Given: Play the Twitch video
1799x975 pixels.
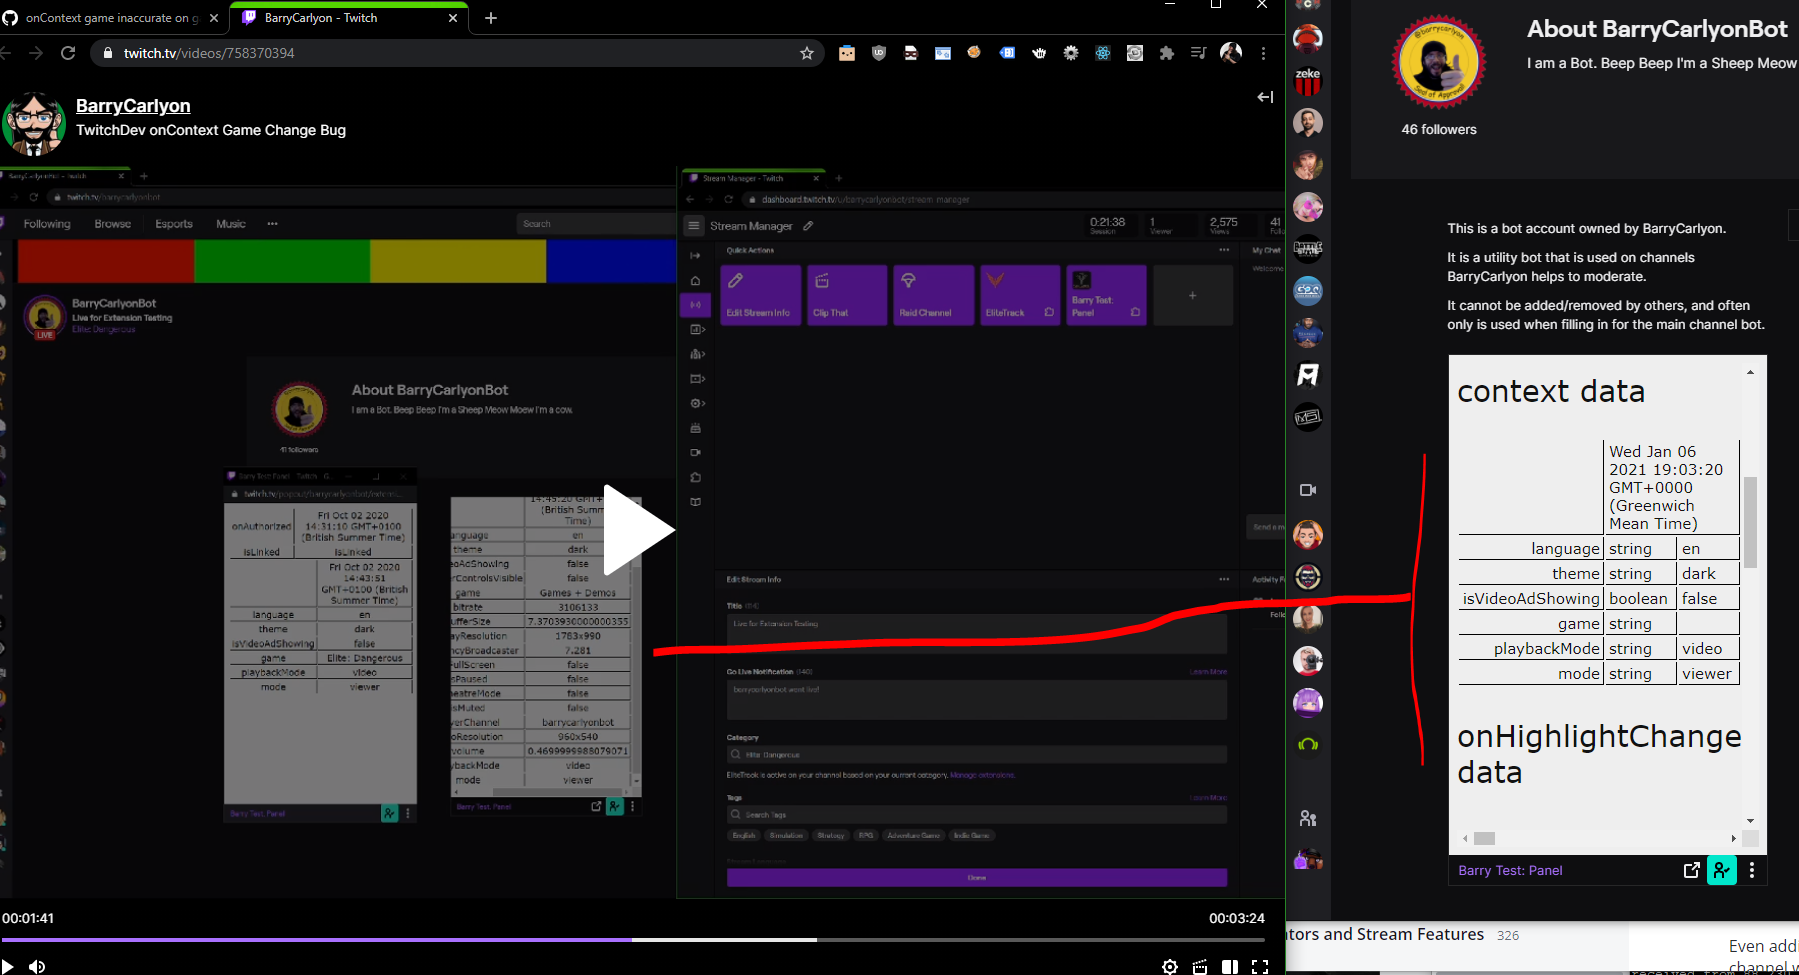Looking at the screenshot, I should (x=640, y=530).
